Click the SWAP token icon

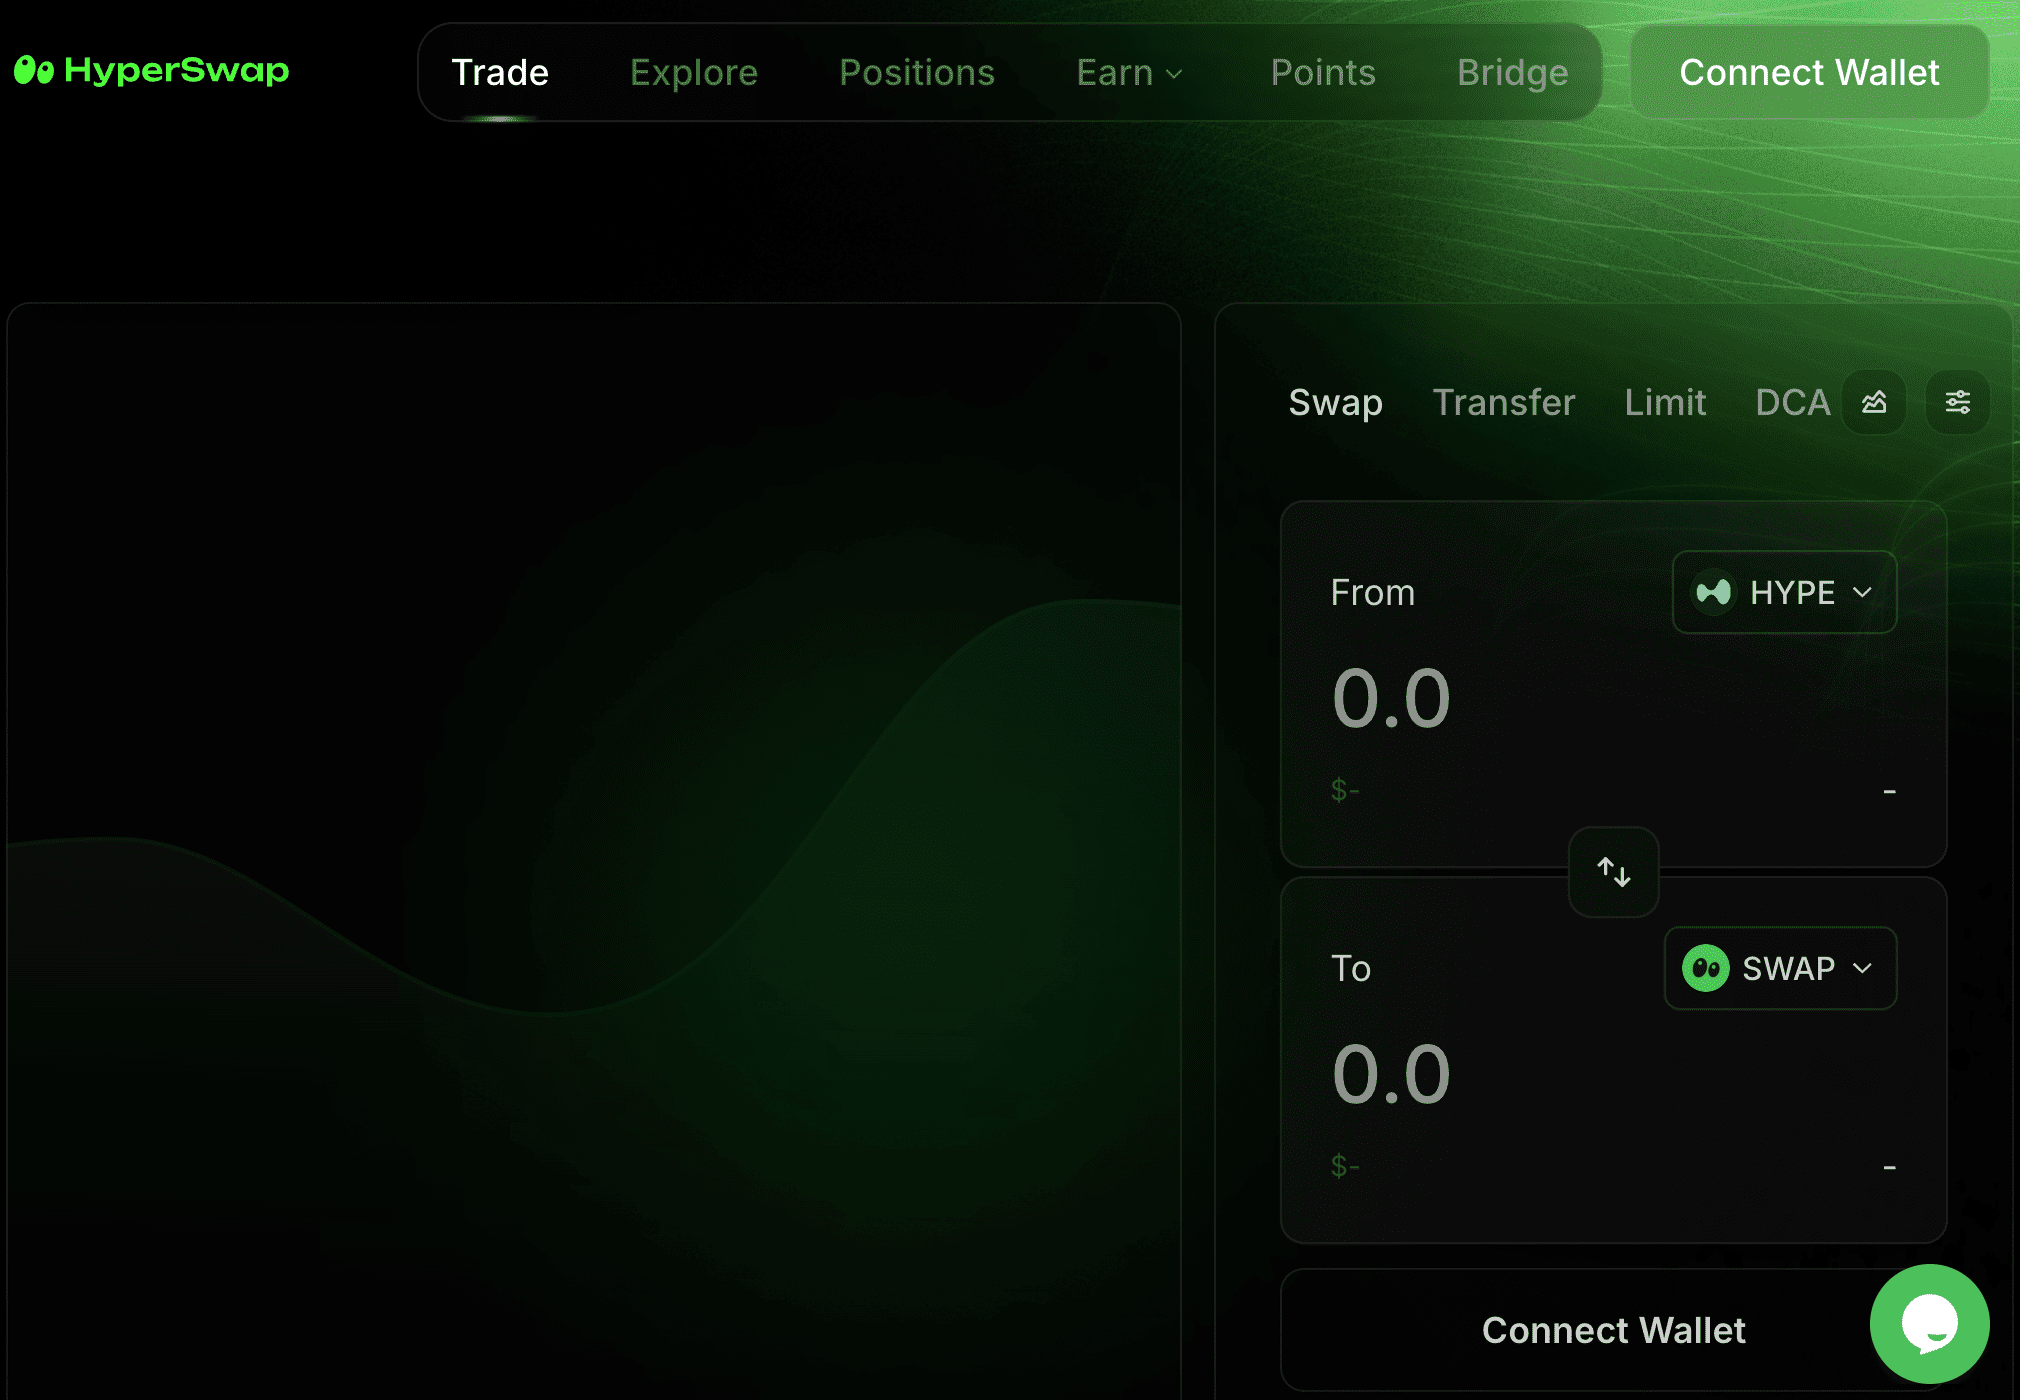pos(1706,968)
